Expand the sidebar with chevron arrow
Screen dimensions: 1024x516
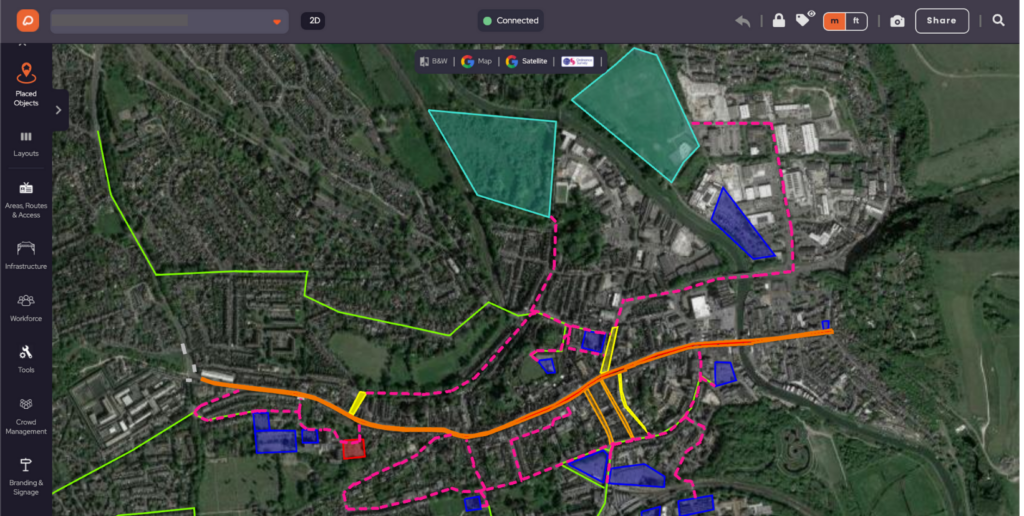tap(59, 110)
